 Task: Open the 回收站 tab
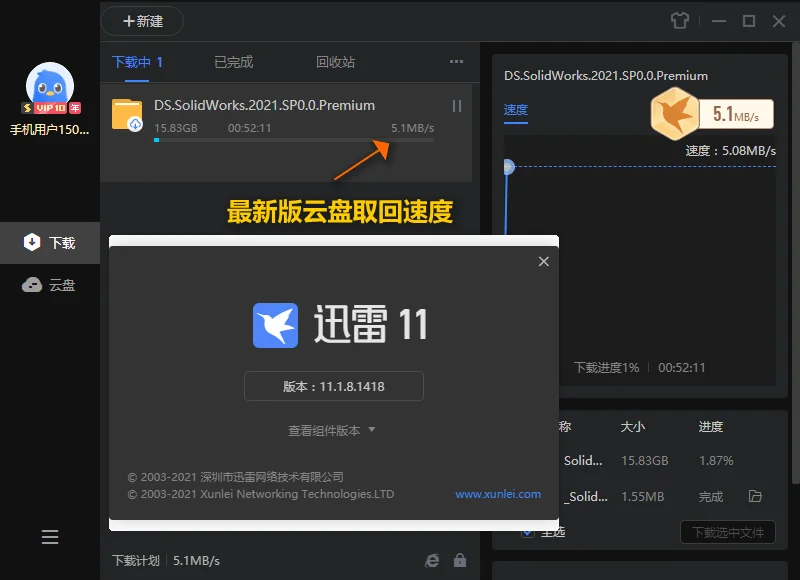click(x=335, y=61)
